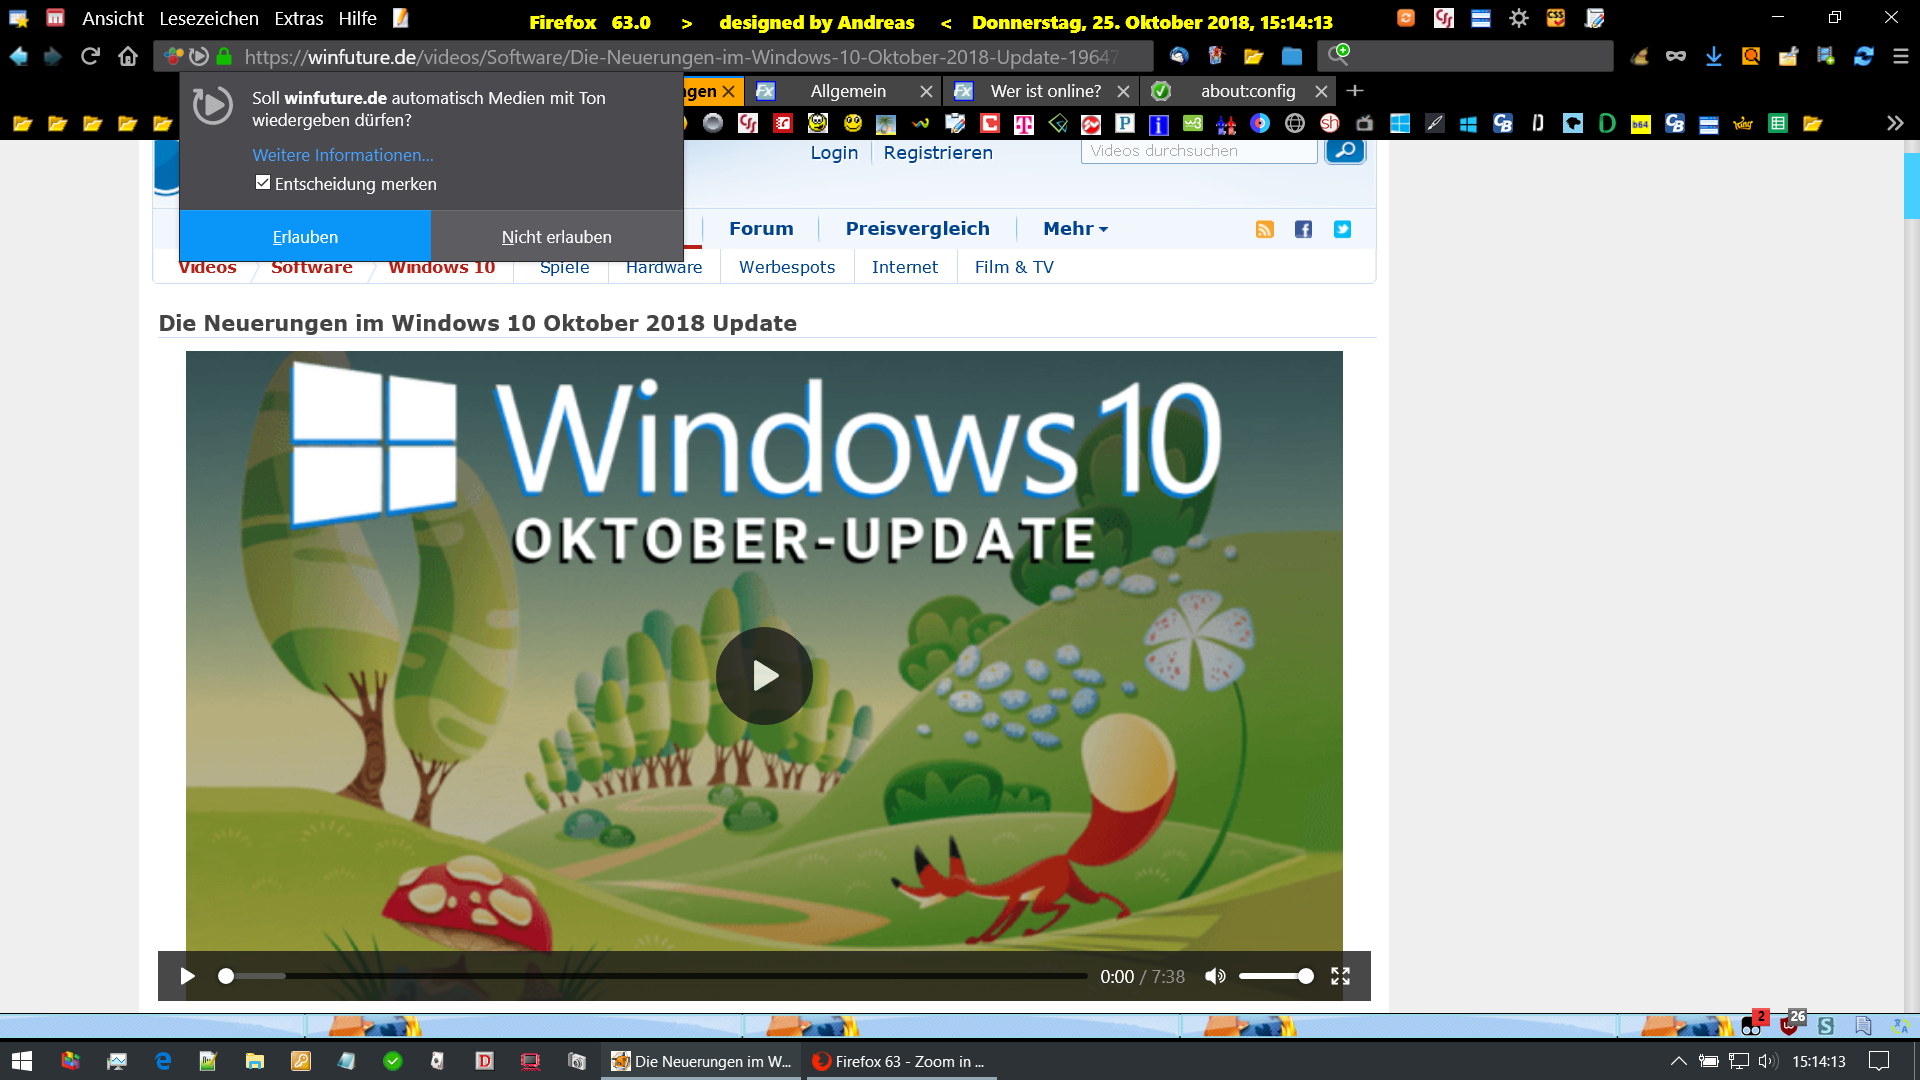Toggle Entscheidung merken checkbox
Viewport: 1920px width, 1080px height.
[x=263, y=183]
